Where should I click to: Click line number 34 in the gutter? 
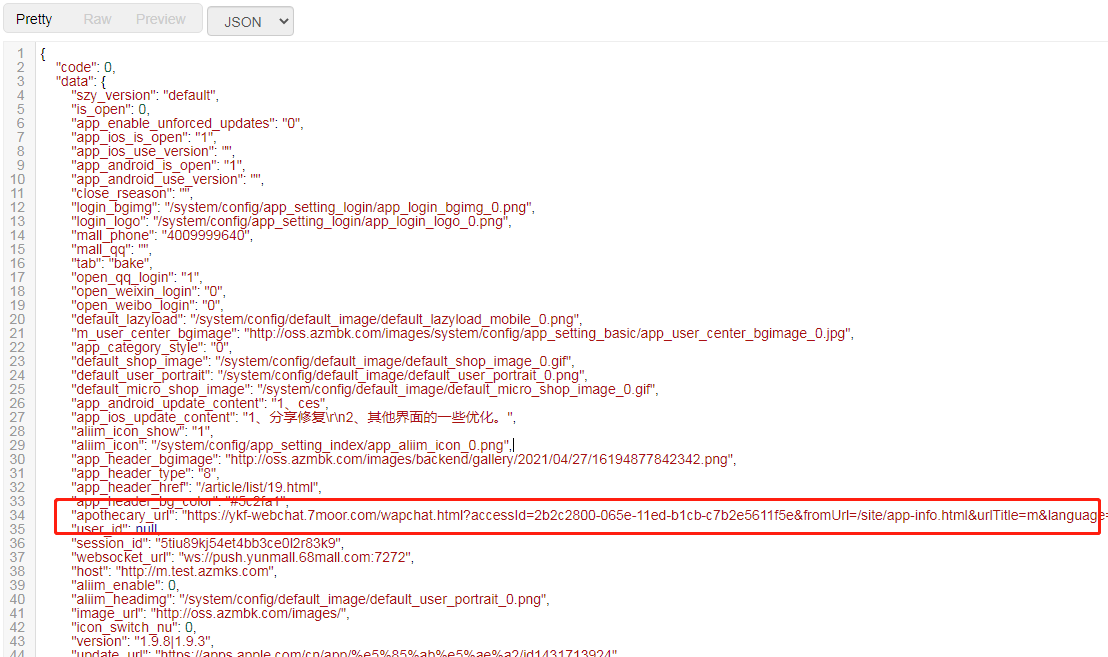pyautogui.click(x=17, y=515)
